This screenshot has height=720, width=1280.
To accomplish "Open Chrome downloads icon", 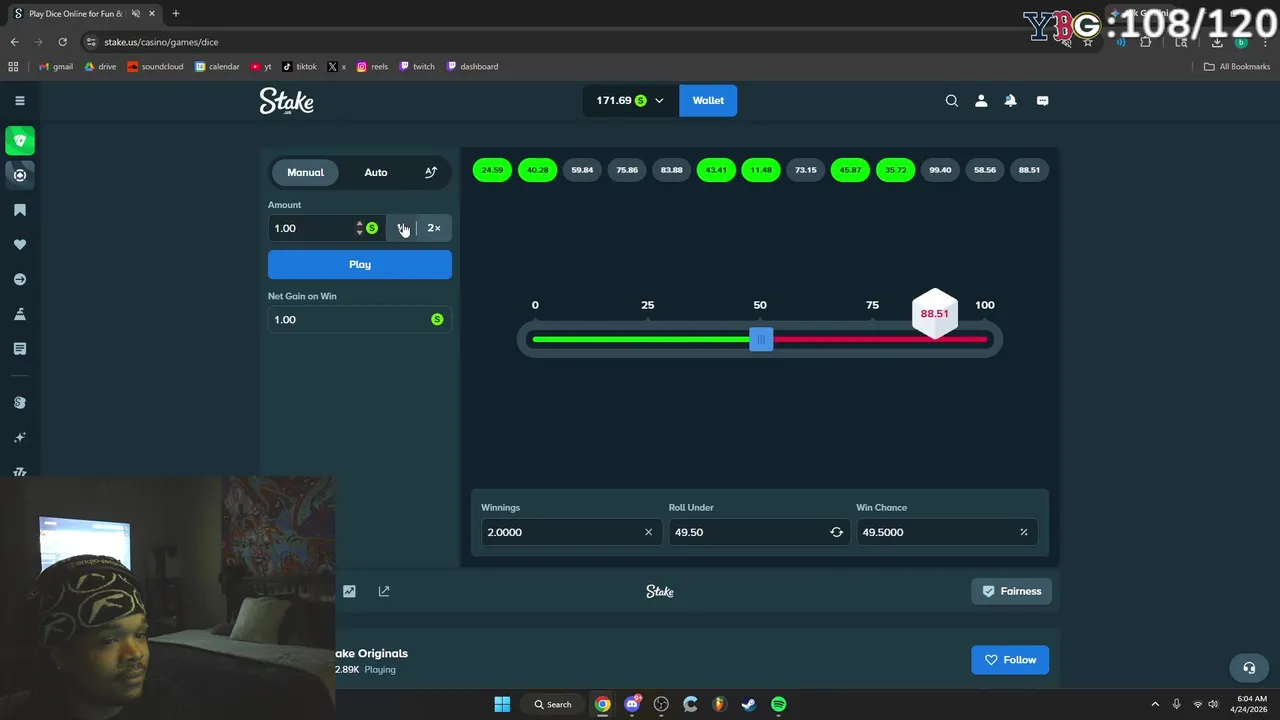I will (1217, 42).
